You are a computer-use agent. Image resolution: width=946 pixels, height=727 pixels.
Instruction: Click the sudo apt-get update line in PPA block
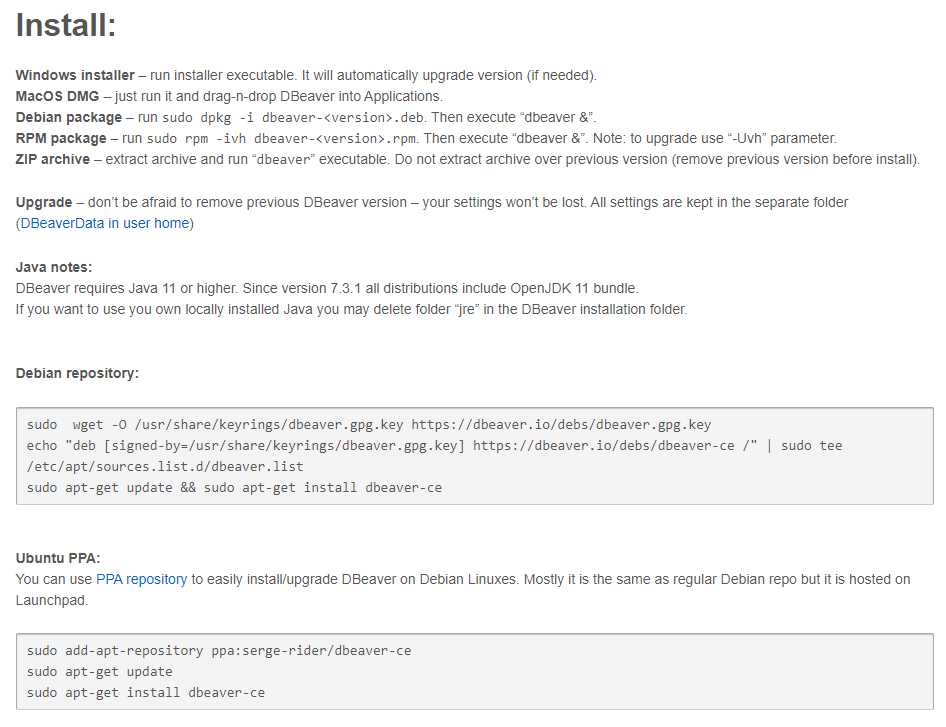[x=100, y=671]
